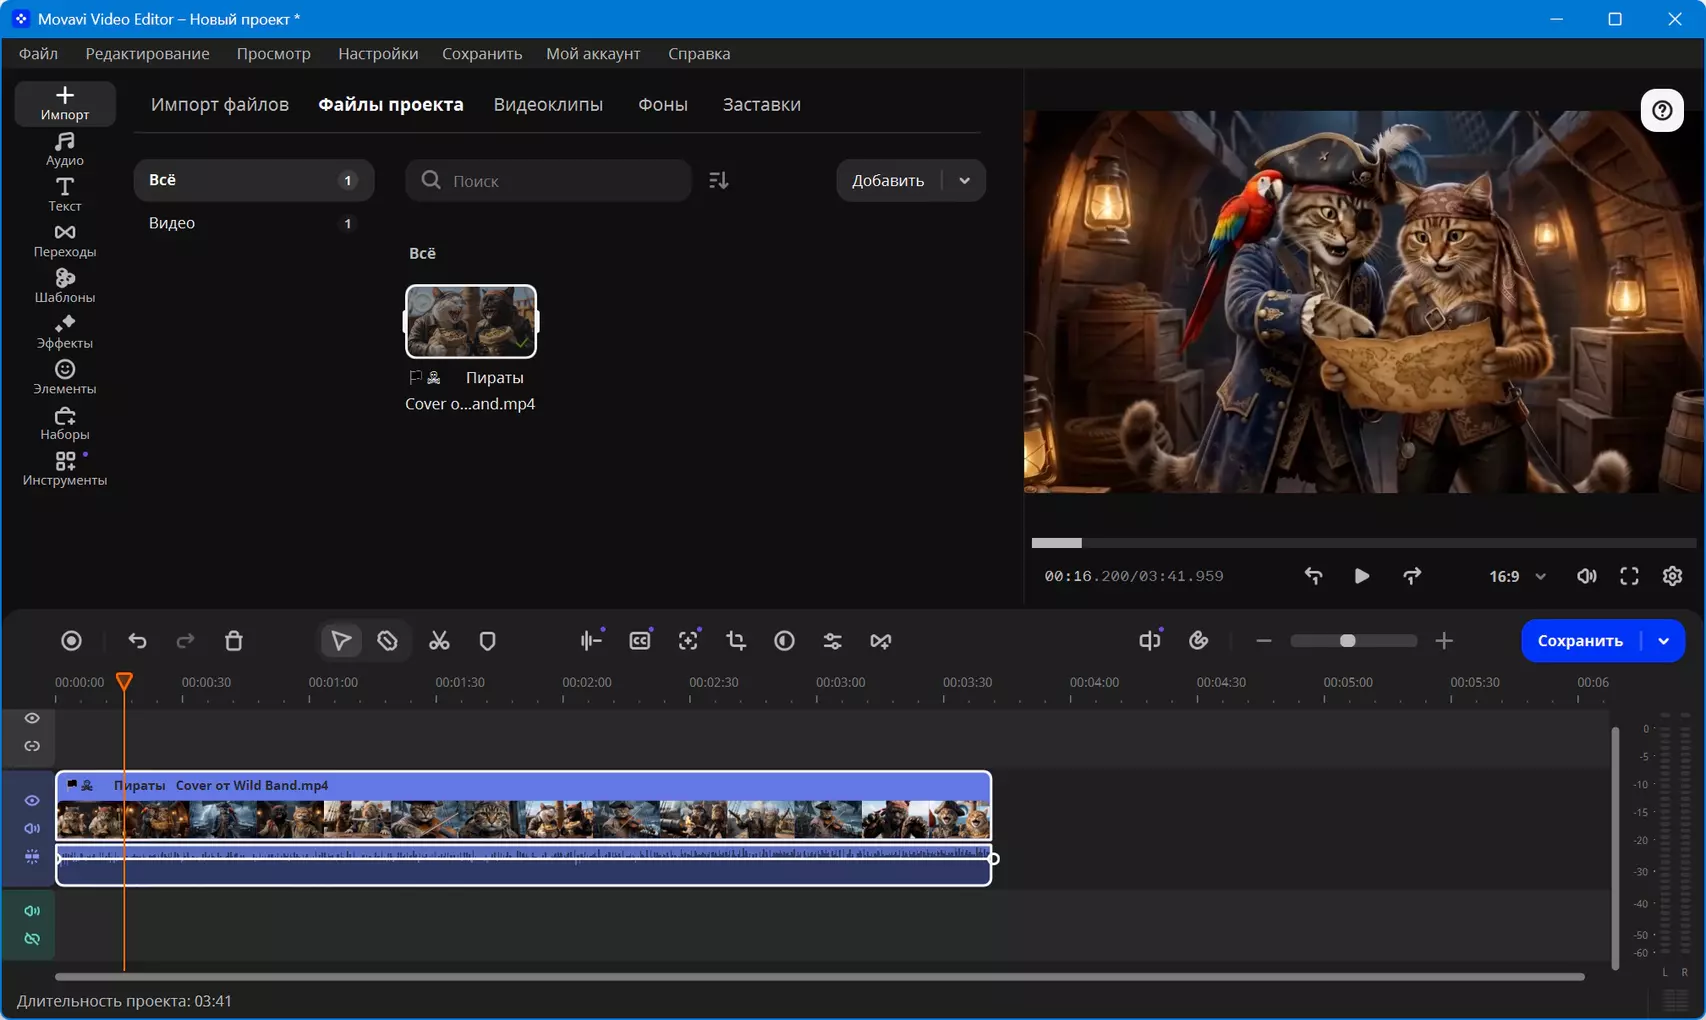The image size is (1706, 1020).
Task: Open the subtitles CC tool
Action: pos(640,641)
